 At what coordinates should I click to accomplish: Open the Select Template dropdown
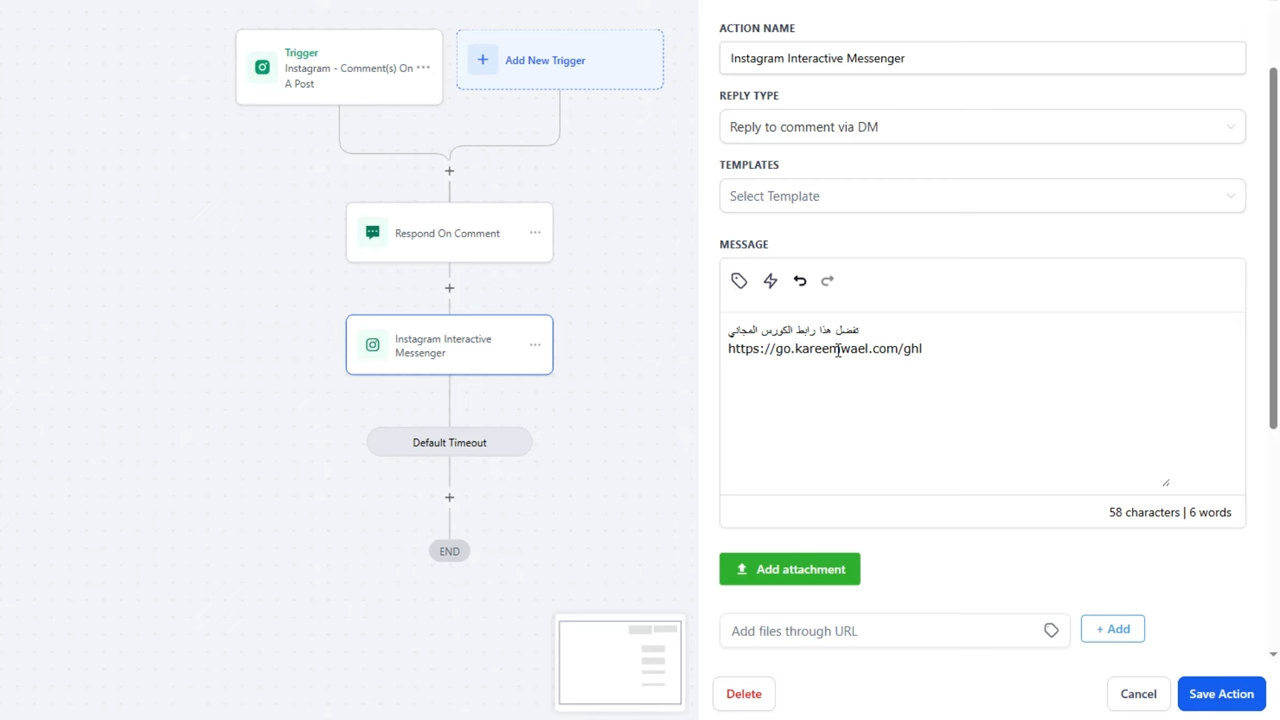pyautogui.click(x=982, y=196)
